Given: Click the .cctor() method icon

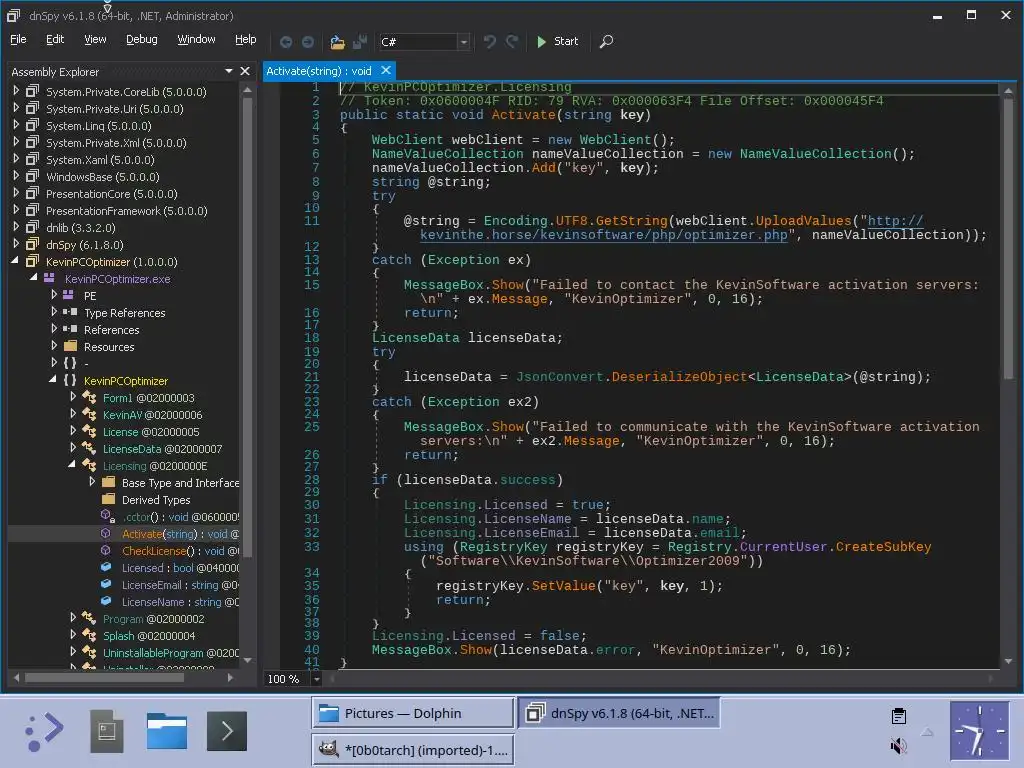Looking at the screenshot, I should 108,516.
